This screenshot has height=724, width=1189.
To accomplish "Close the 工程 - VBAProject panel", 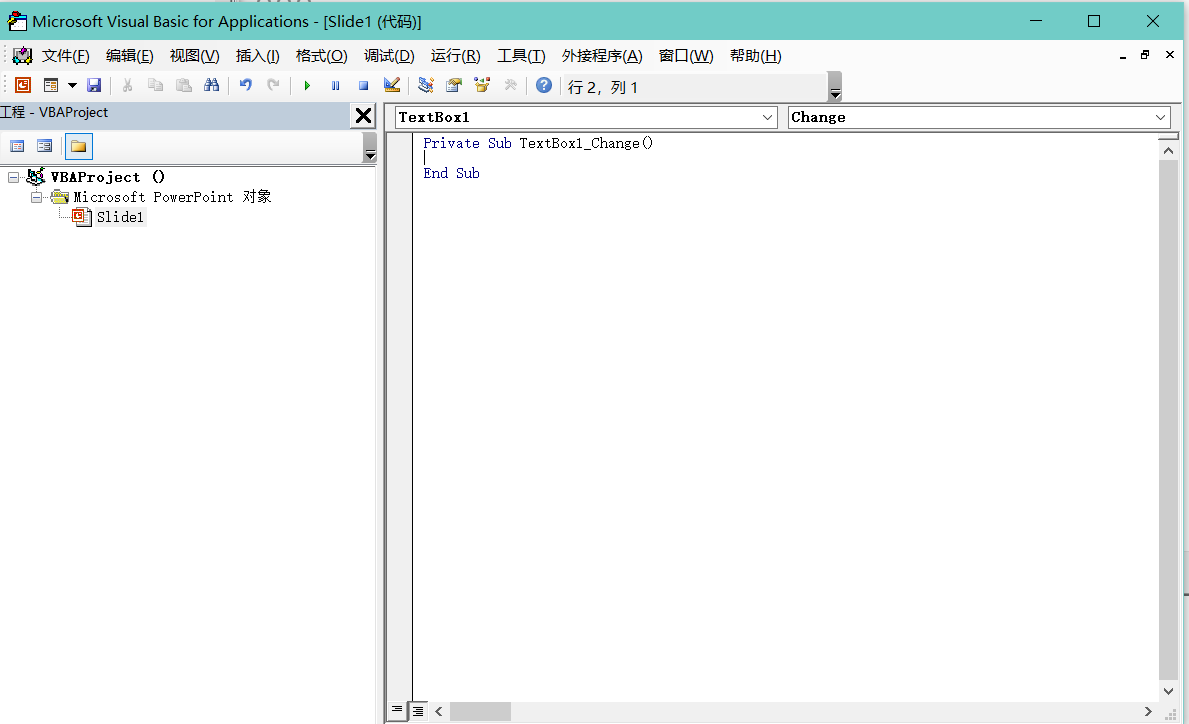I will 364,115.
